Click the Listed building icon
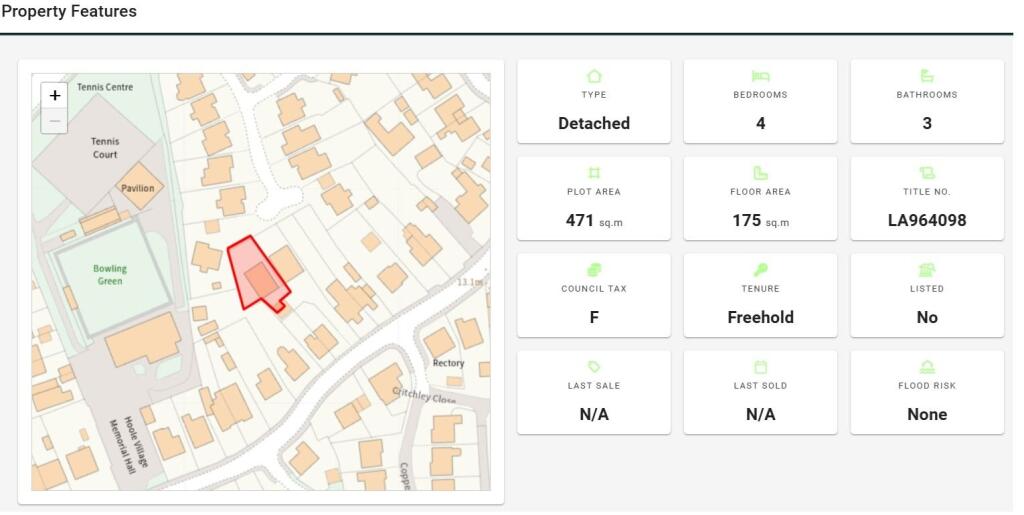This screenshot has height=515, width=1024. (927, 270)
